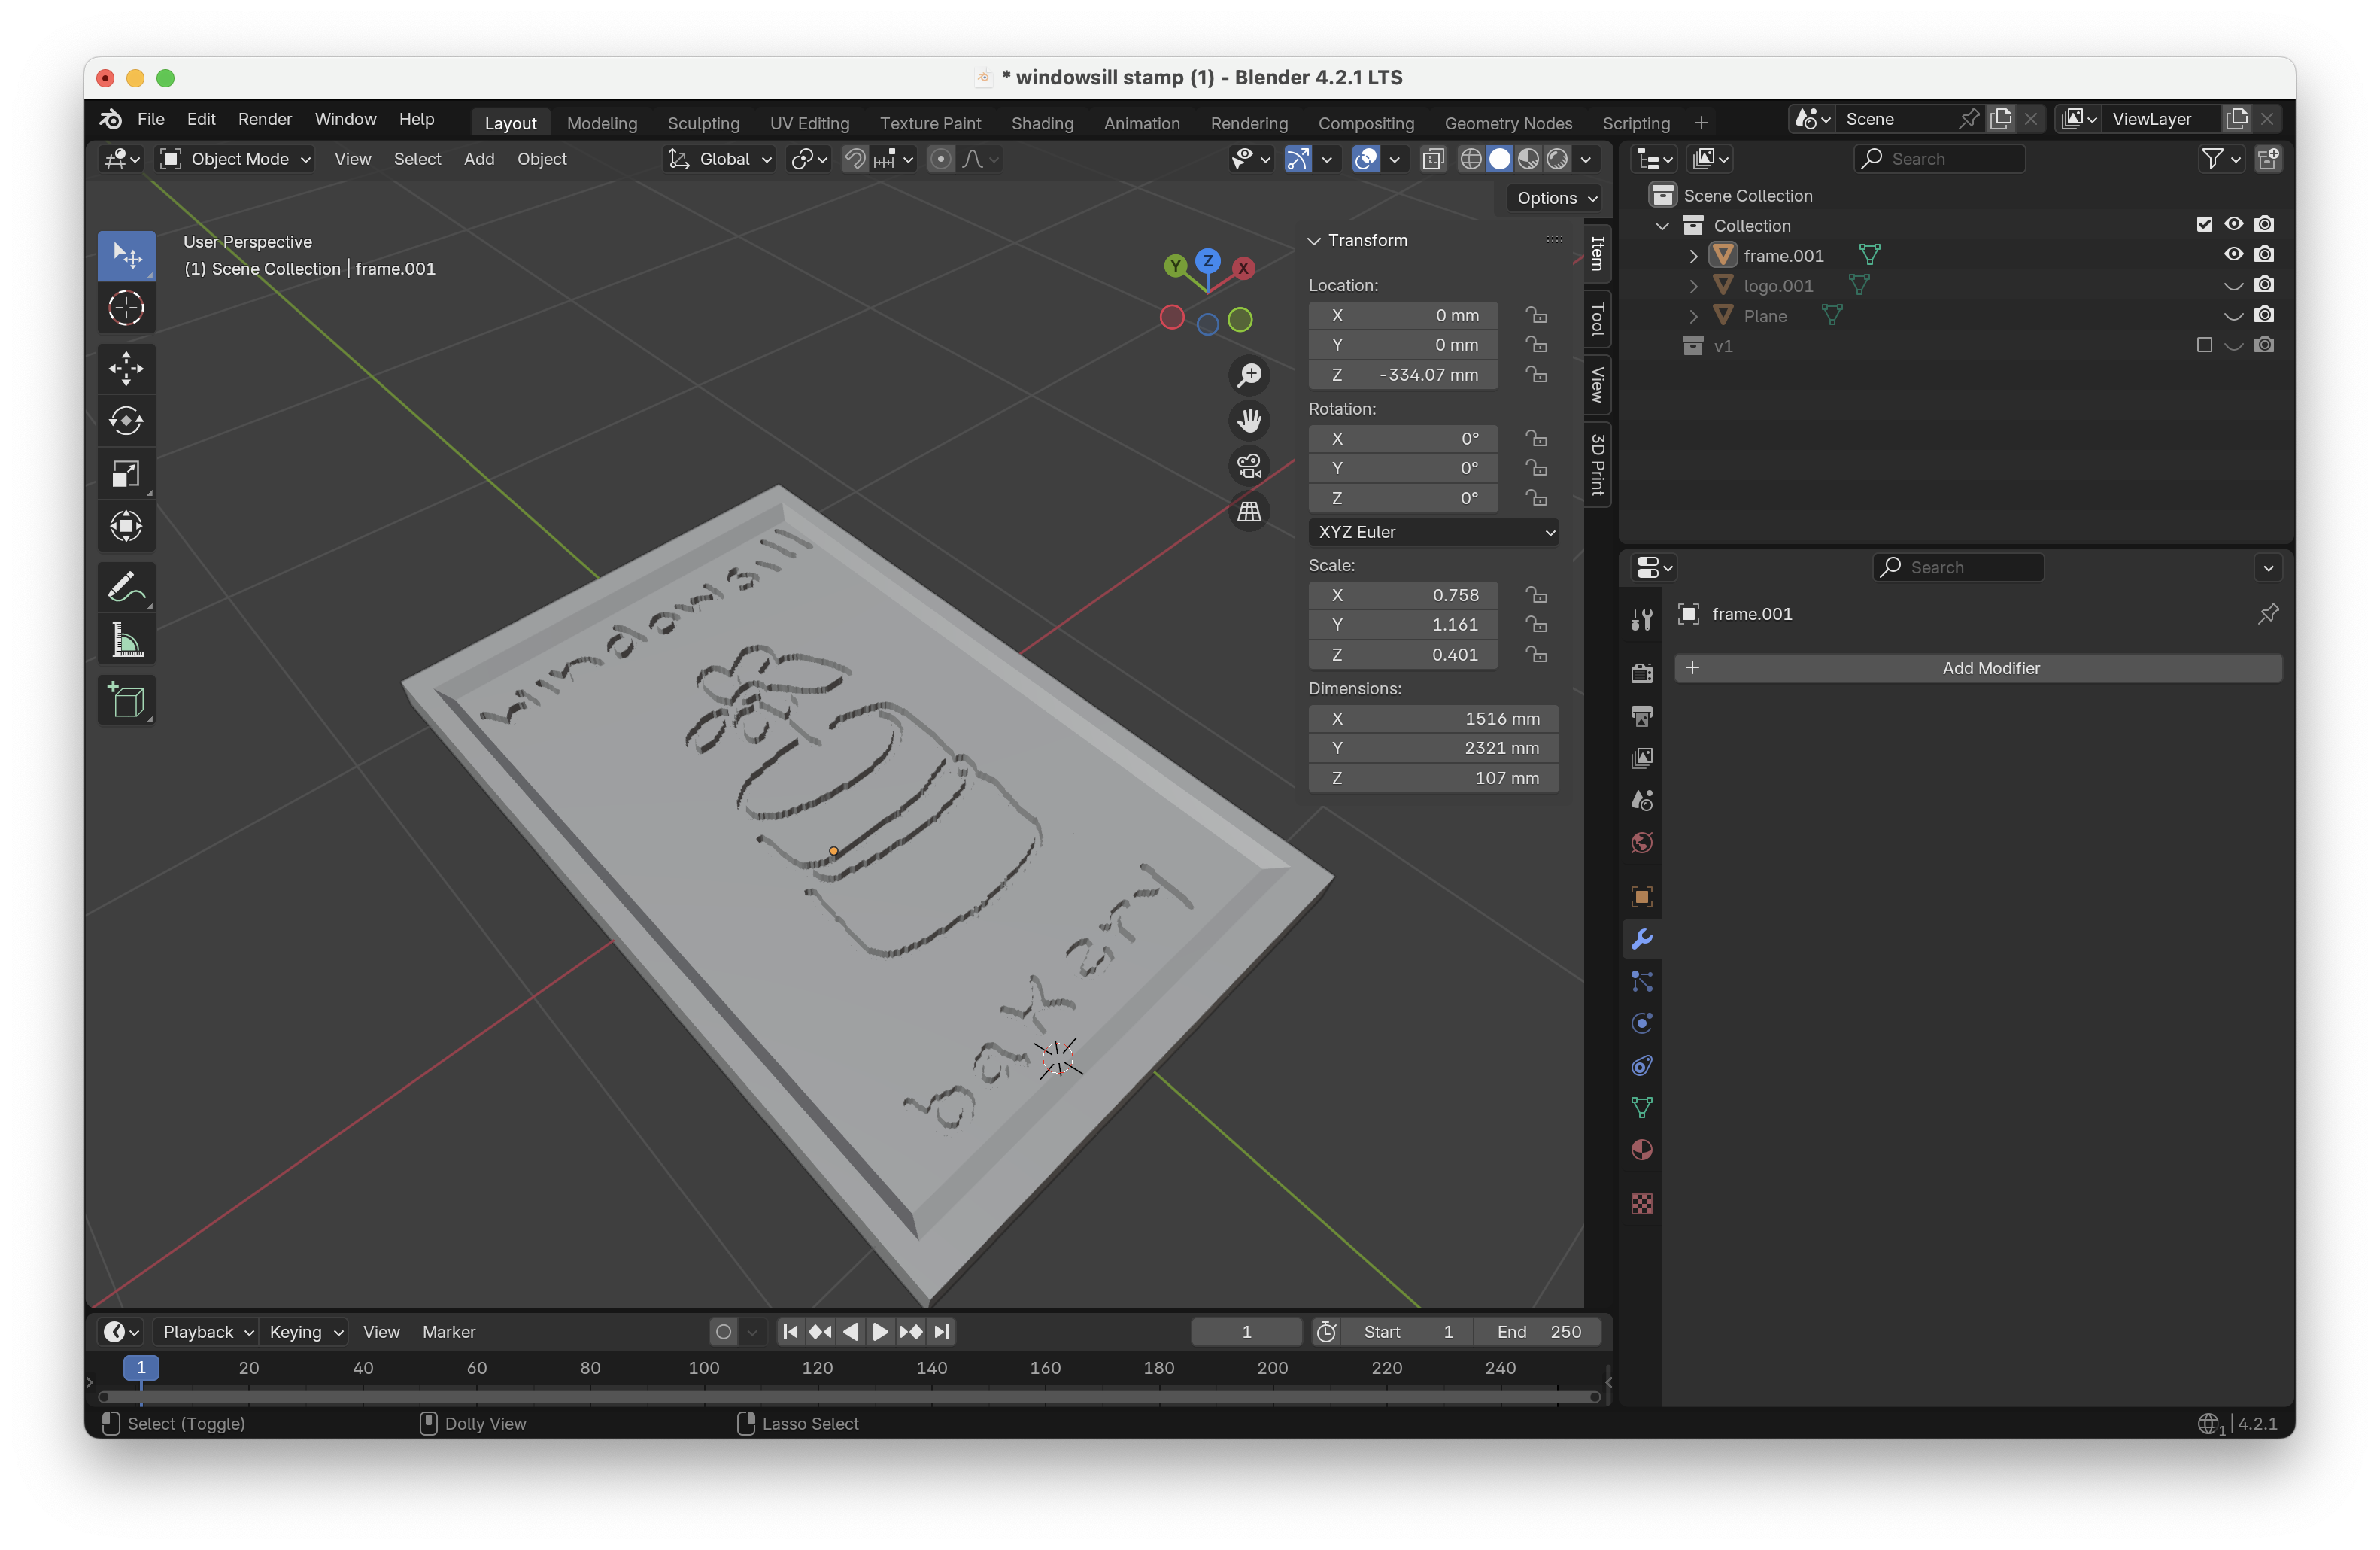The height and width of the screenshot is (1550, 2380).
Task: Activate the Add Cube tool
Action: coord(126,700)
